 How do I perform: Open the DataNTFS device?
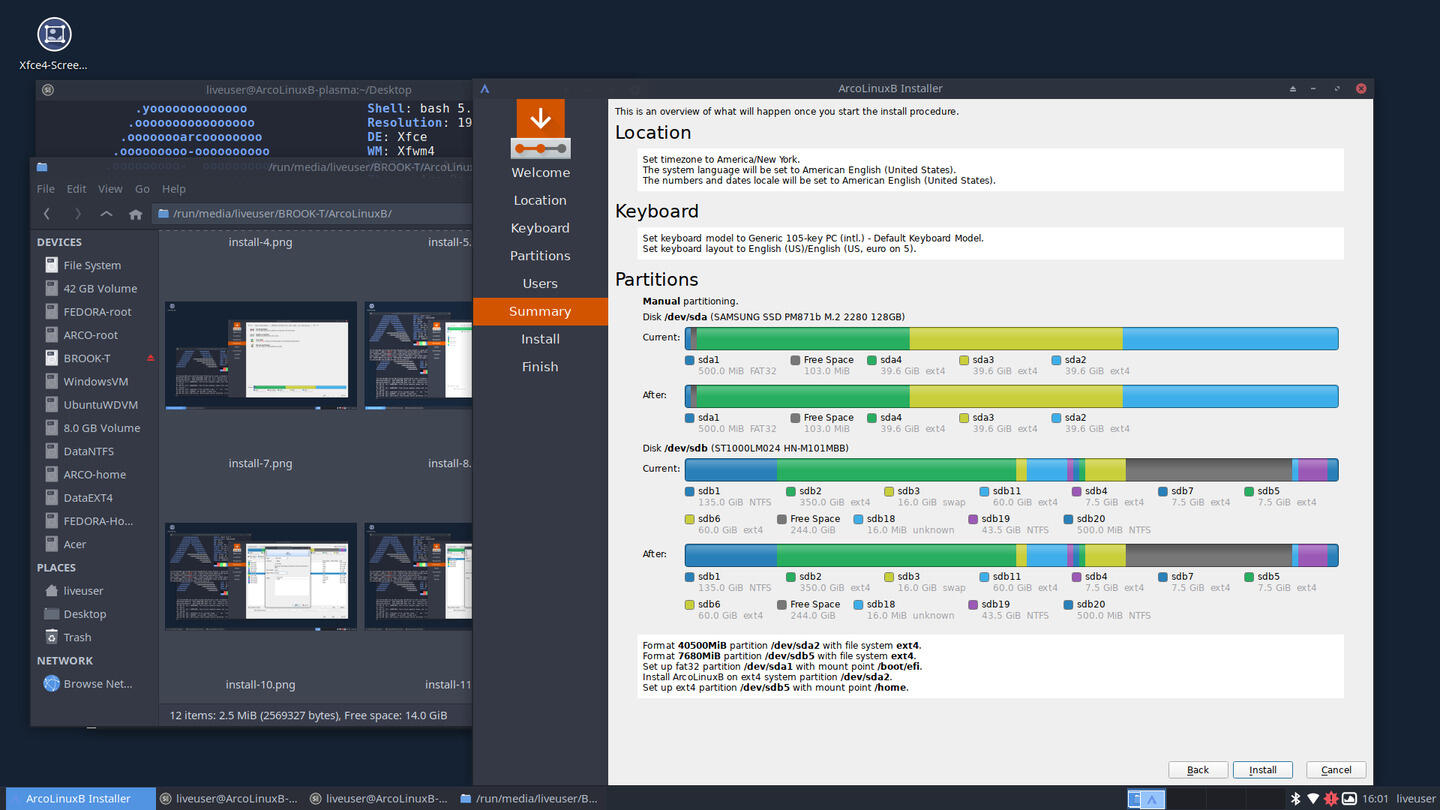tap(92, 451)
